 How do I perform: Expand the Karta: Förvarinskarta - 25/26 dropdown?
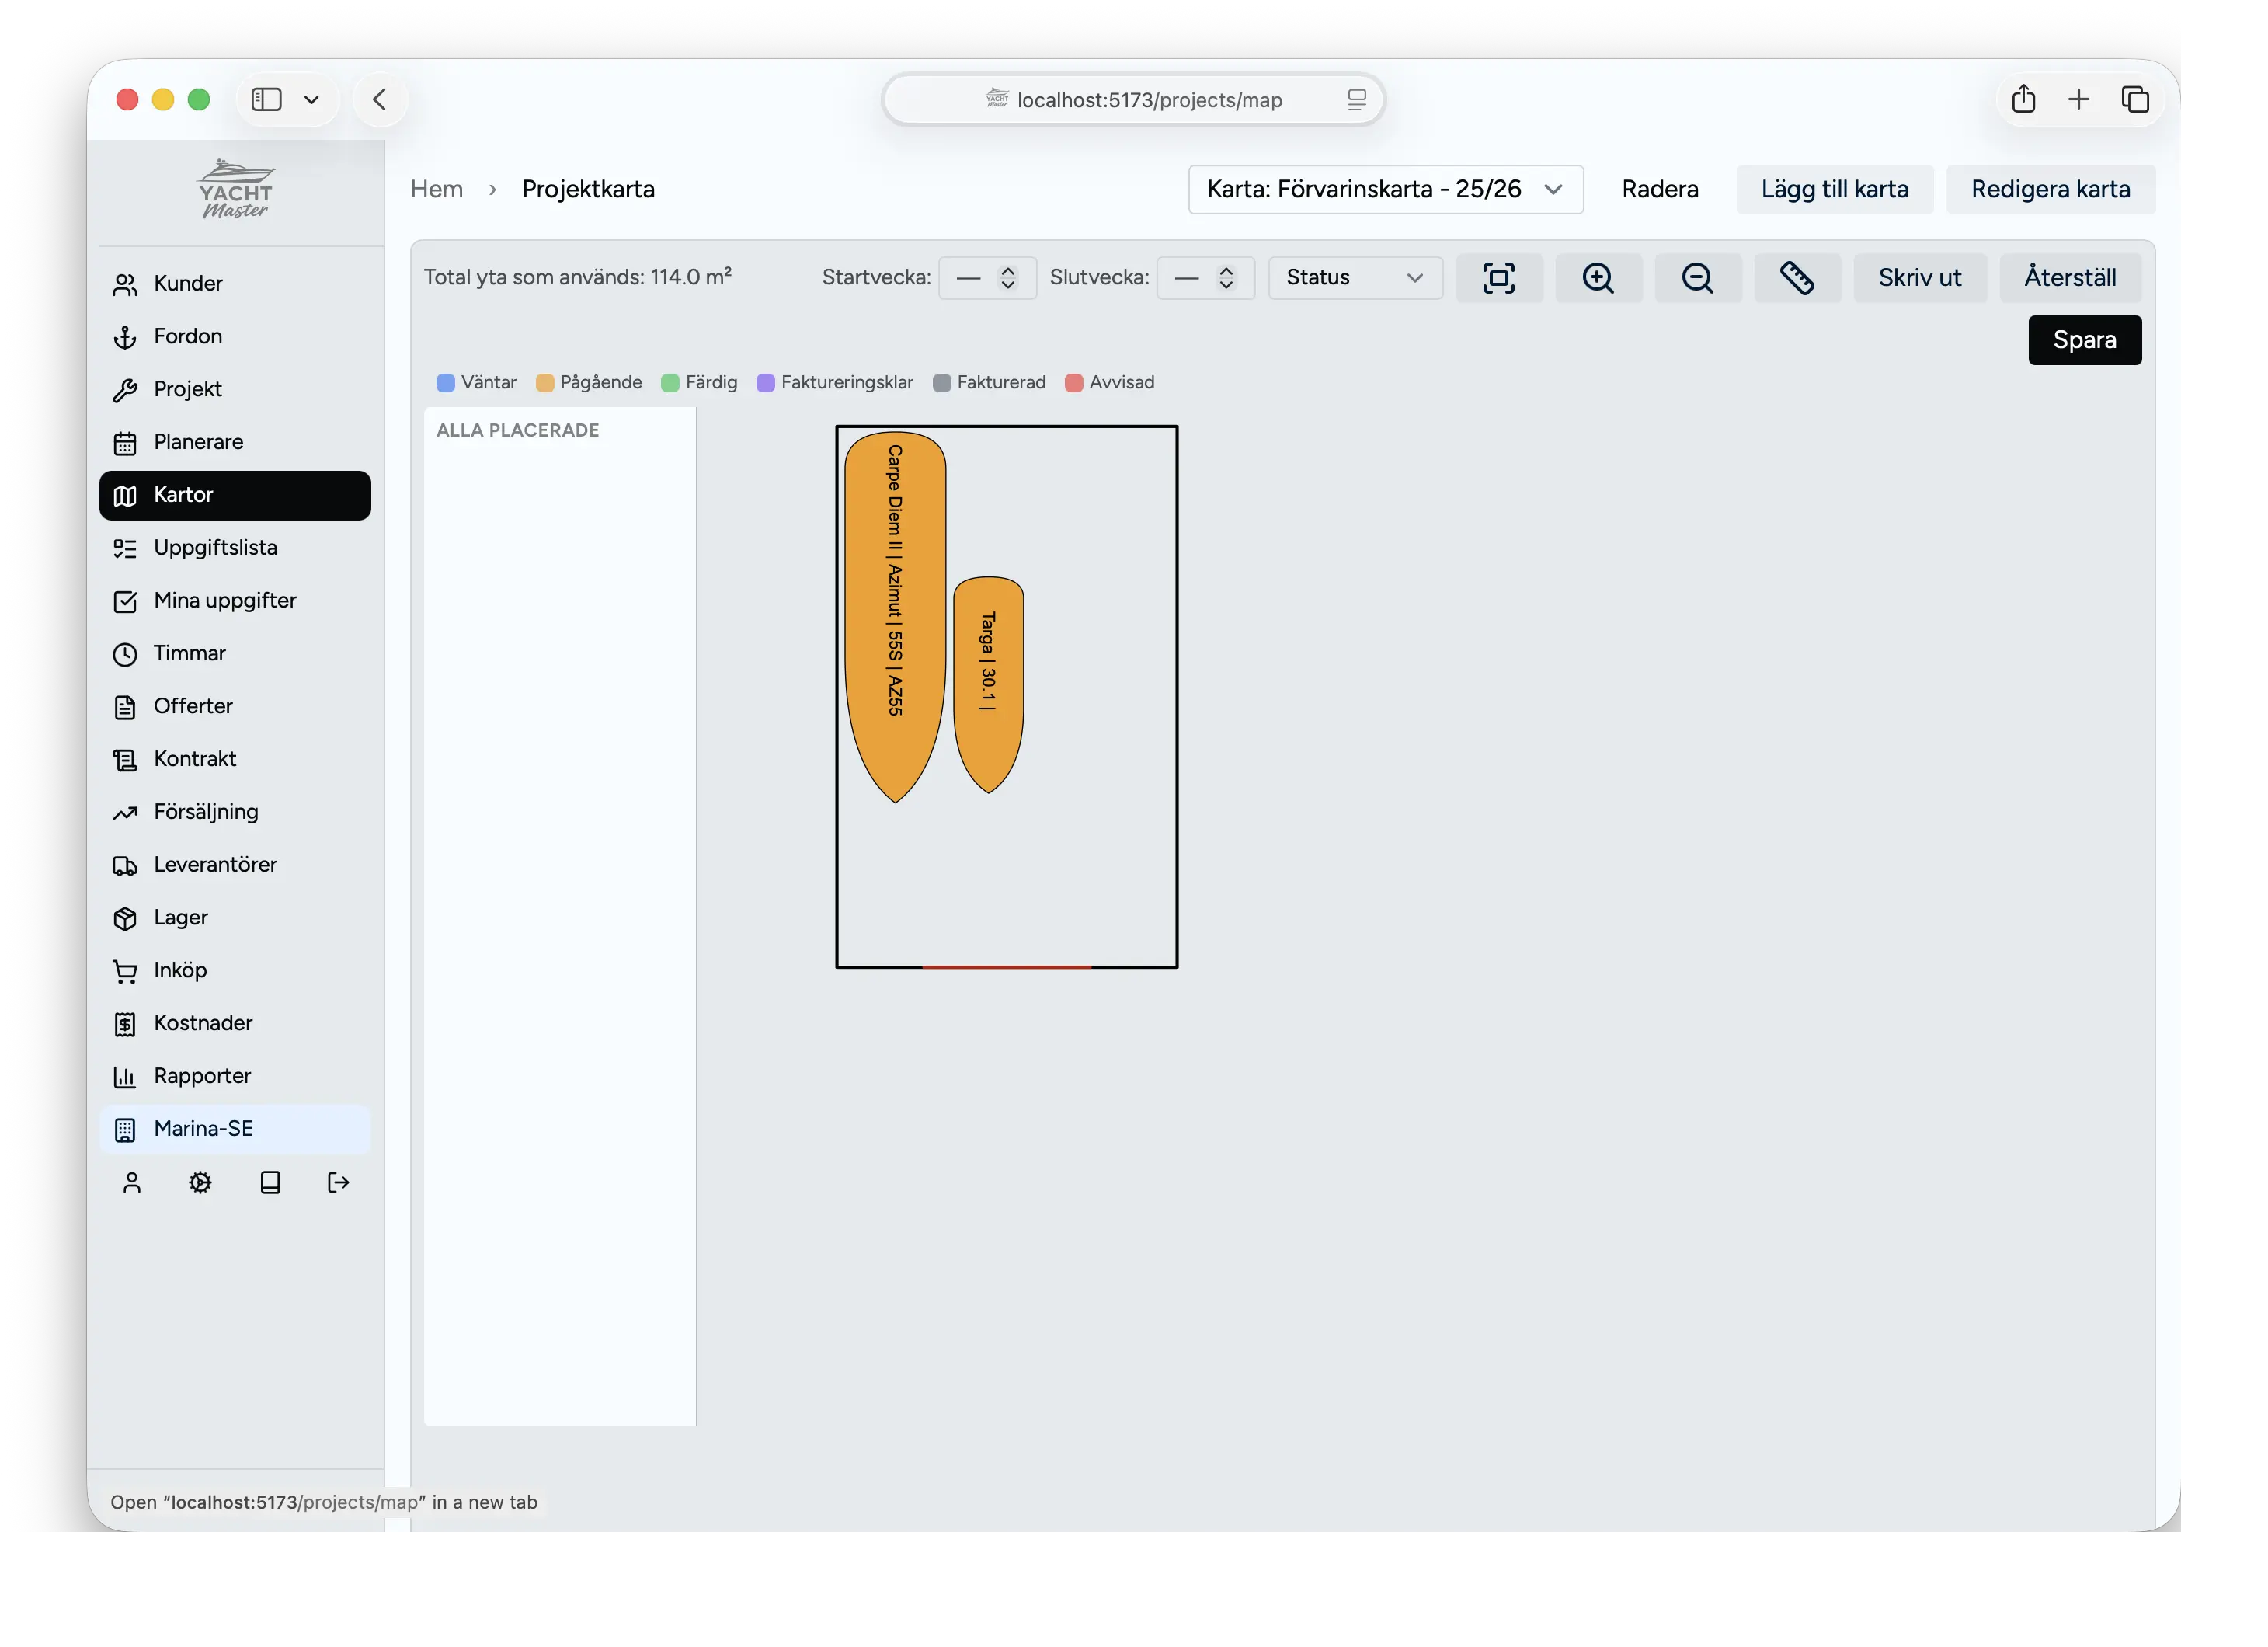[1385, 189]
